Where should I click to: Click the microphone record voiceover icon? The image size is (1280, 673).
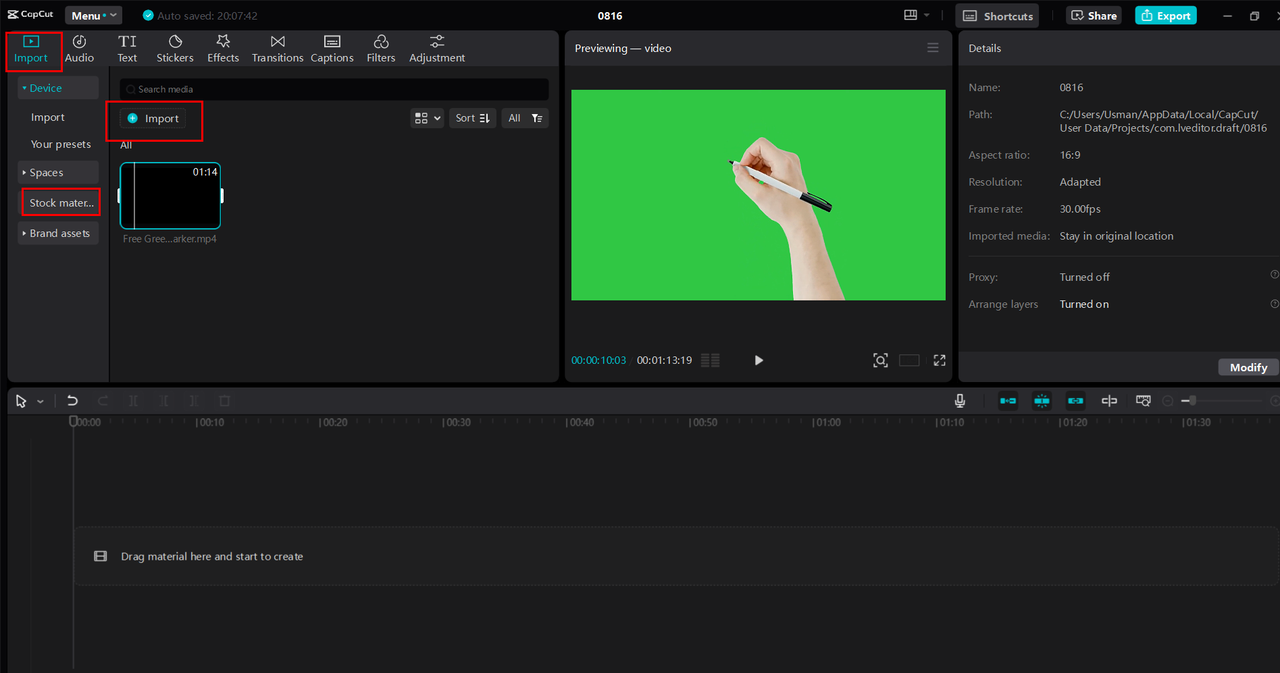(x=960, y=401)
